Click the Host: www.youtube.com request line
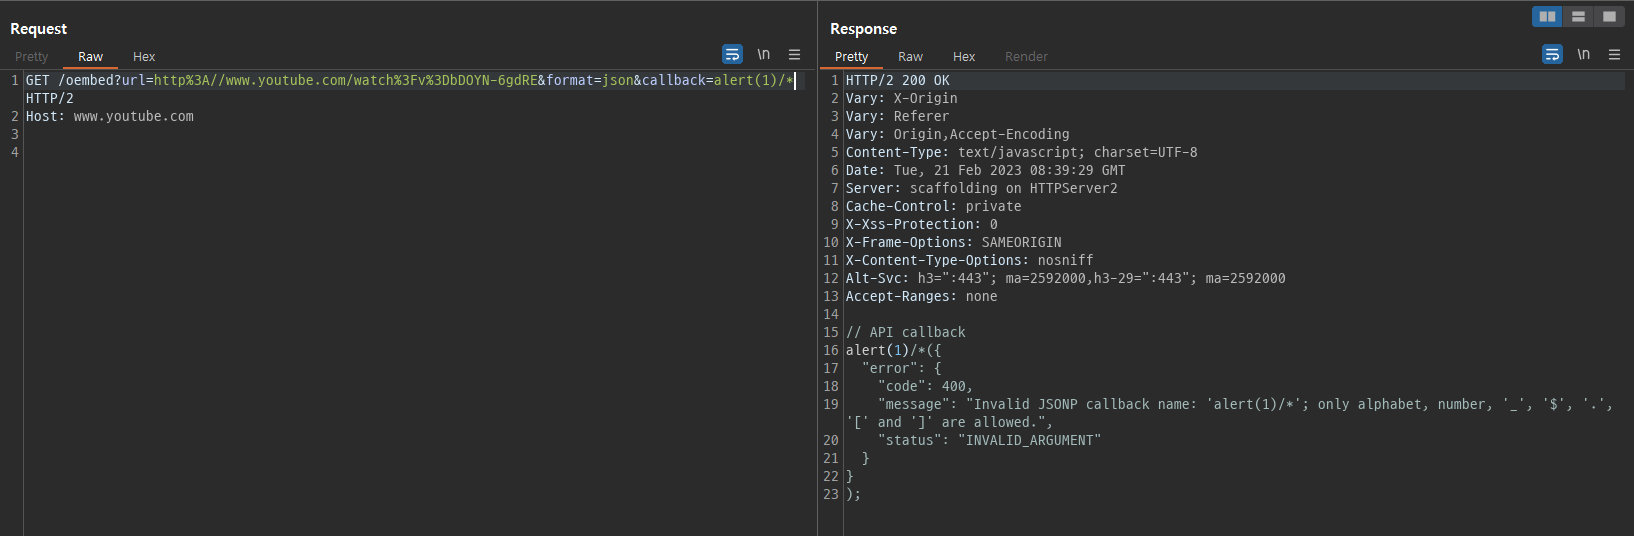The height and width of the screenshot is (536, 1634). tap(110, 117)
